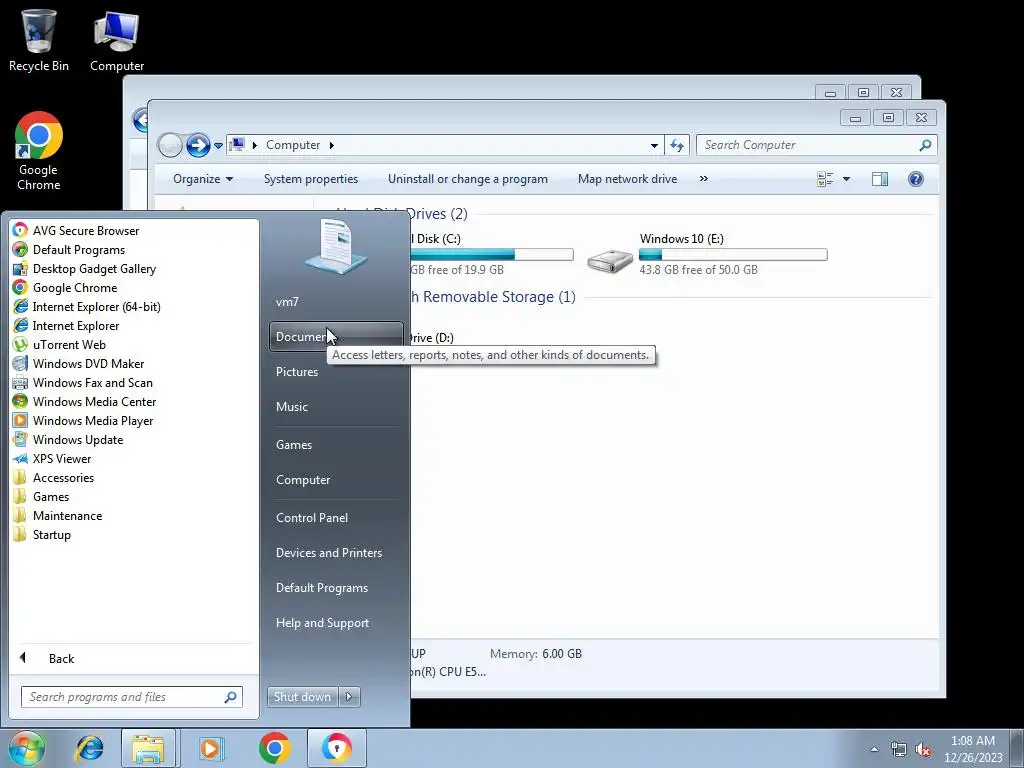1024x768 pixels.
Task: Select the Google Chrome desktop shortcut
Action: coord(39,152)
